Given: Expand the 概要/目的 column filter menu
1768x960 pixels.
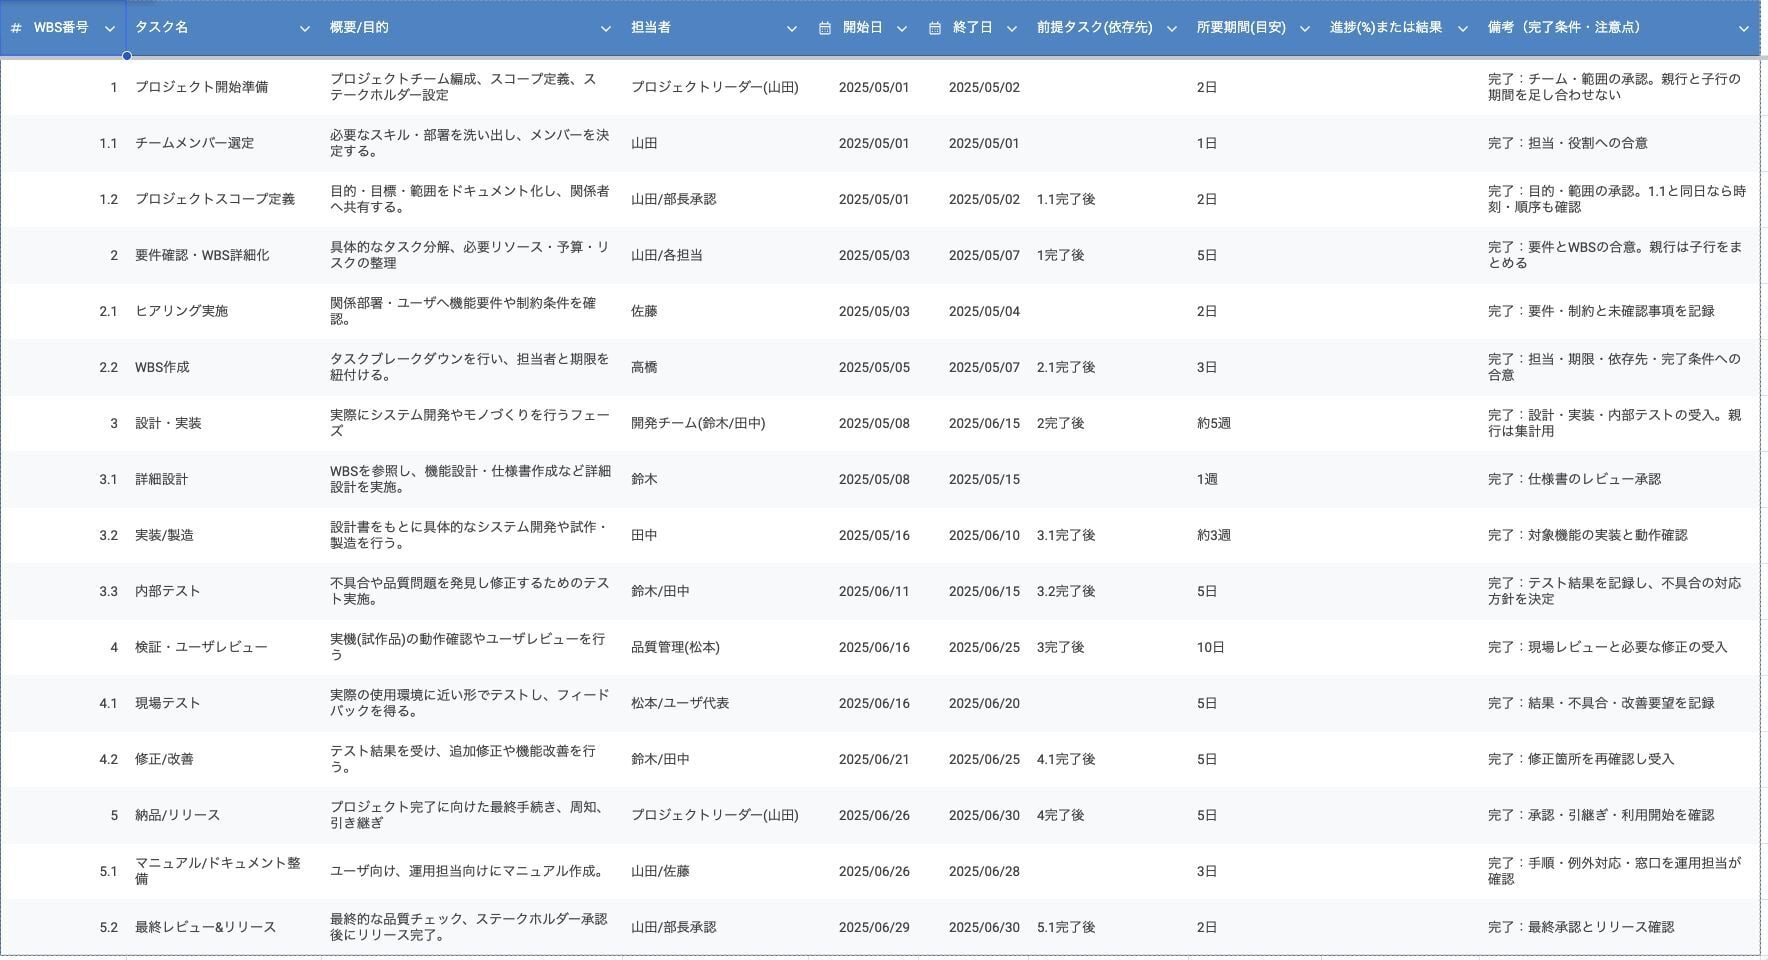Looking at the screenshot, I should pyautogui.click(x=605, y=29).
